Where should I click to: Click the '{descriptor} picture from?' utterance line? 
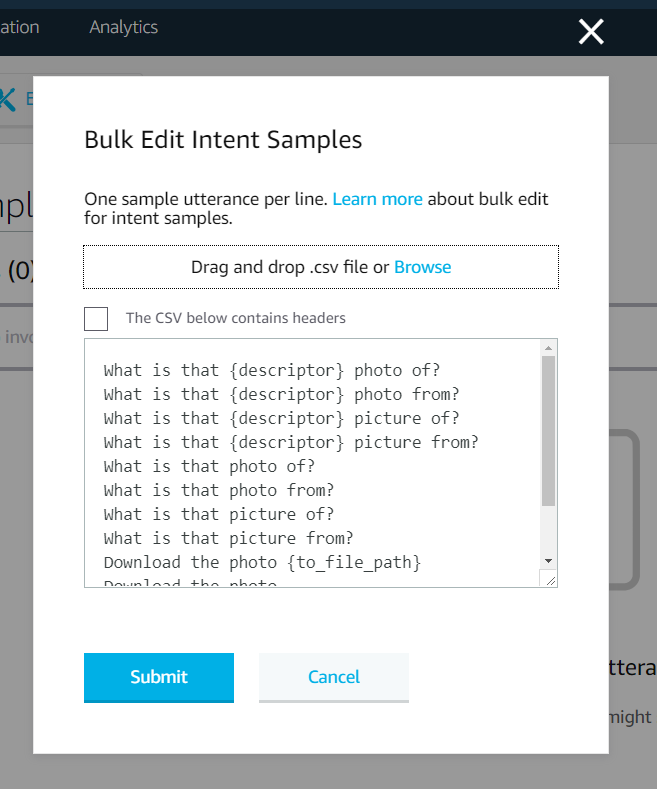click(291, 442)
